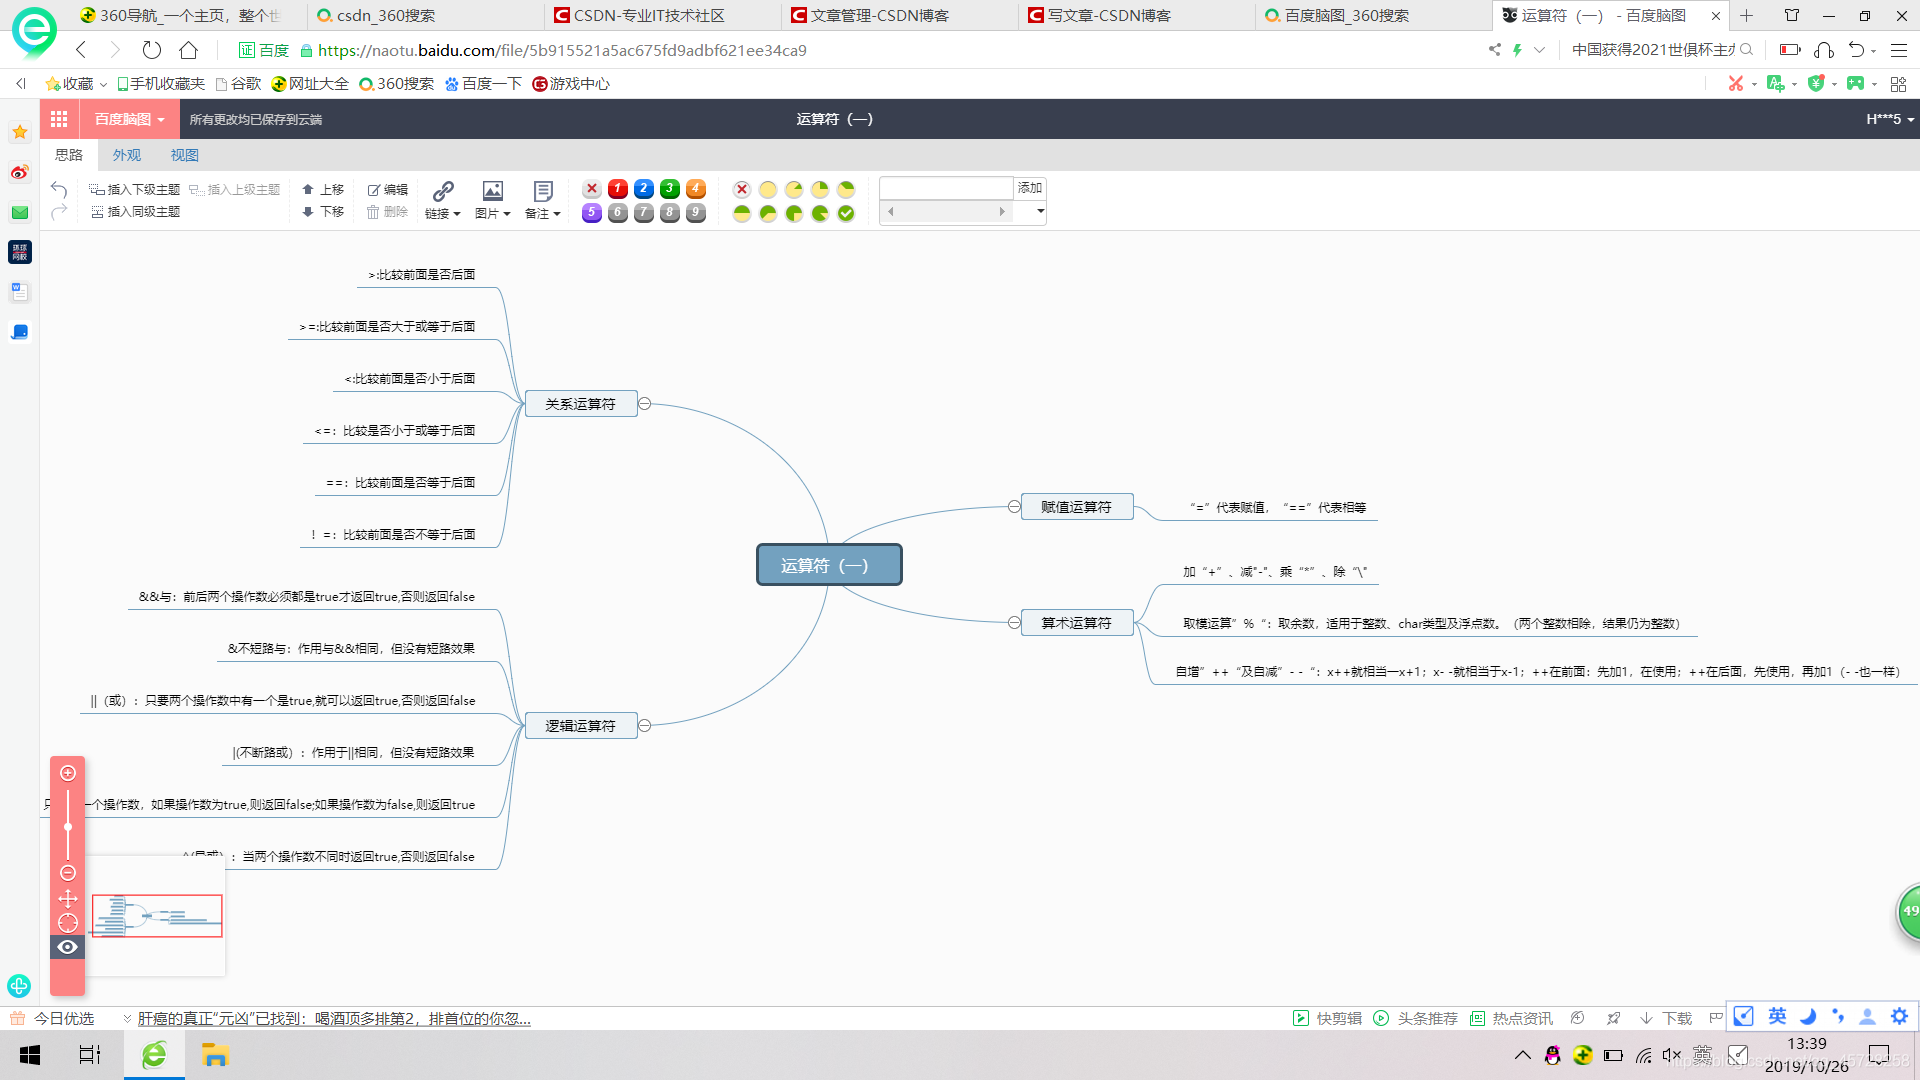Switch to the 思路 tab
Screen dimensions: 1920x1080
coord(69,155)
